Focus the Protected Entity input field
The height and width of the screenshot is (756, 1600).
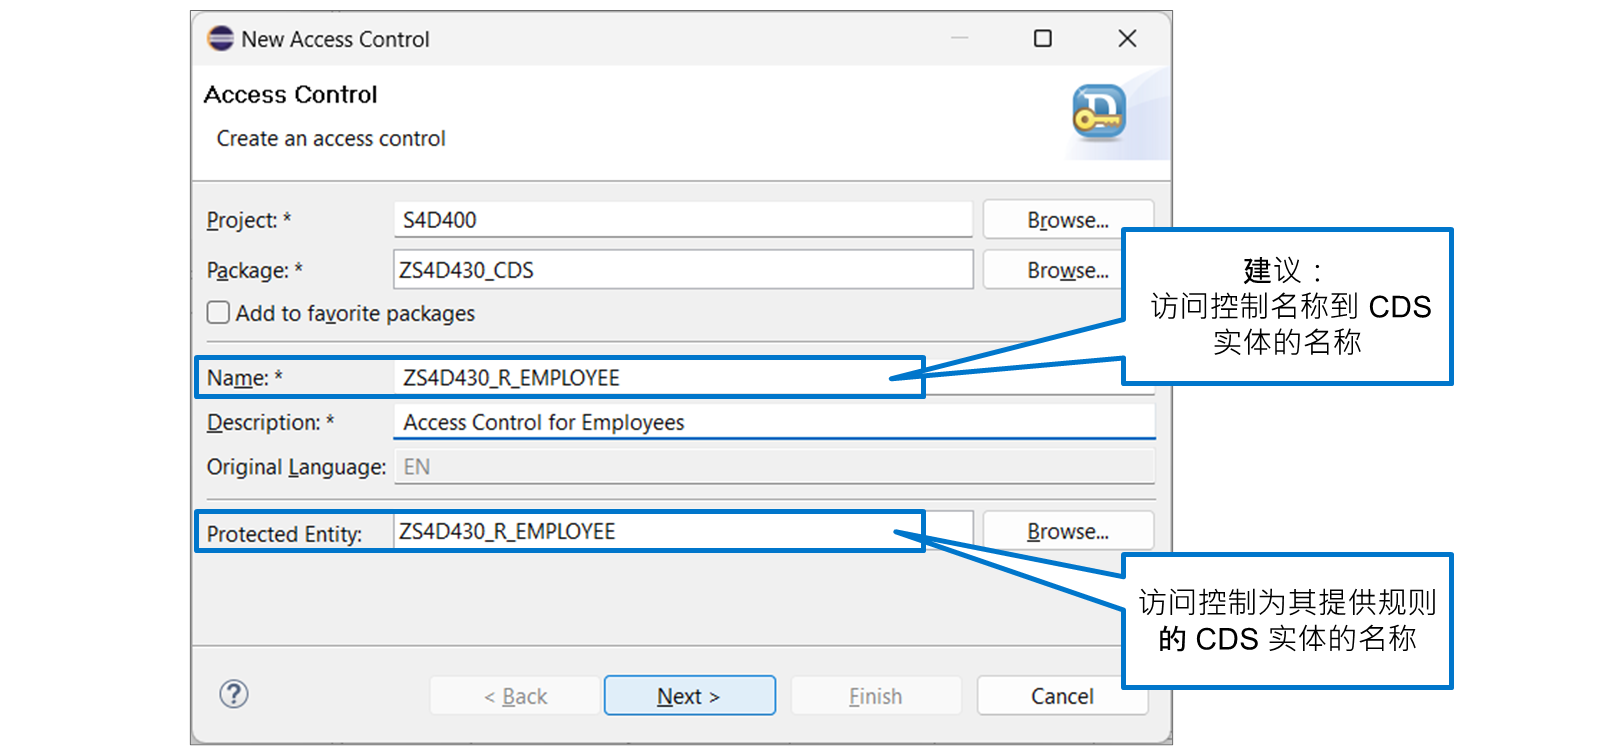[x=659, y=531]
